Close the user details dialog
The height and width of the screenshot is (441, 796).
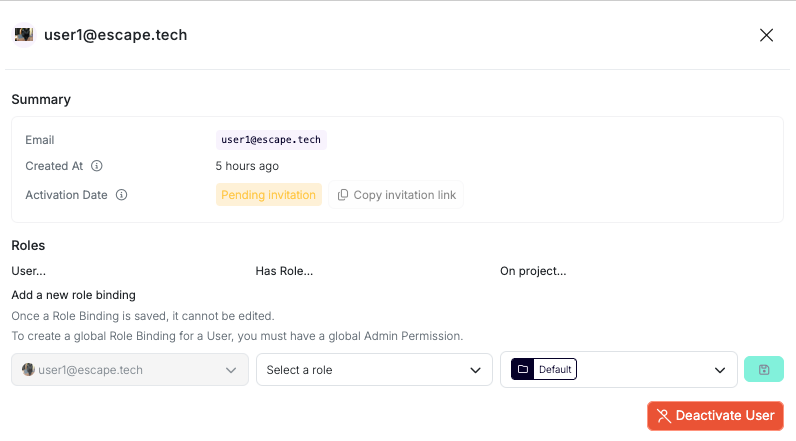coord(767,35)
